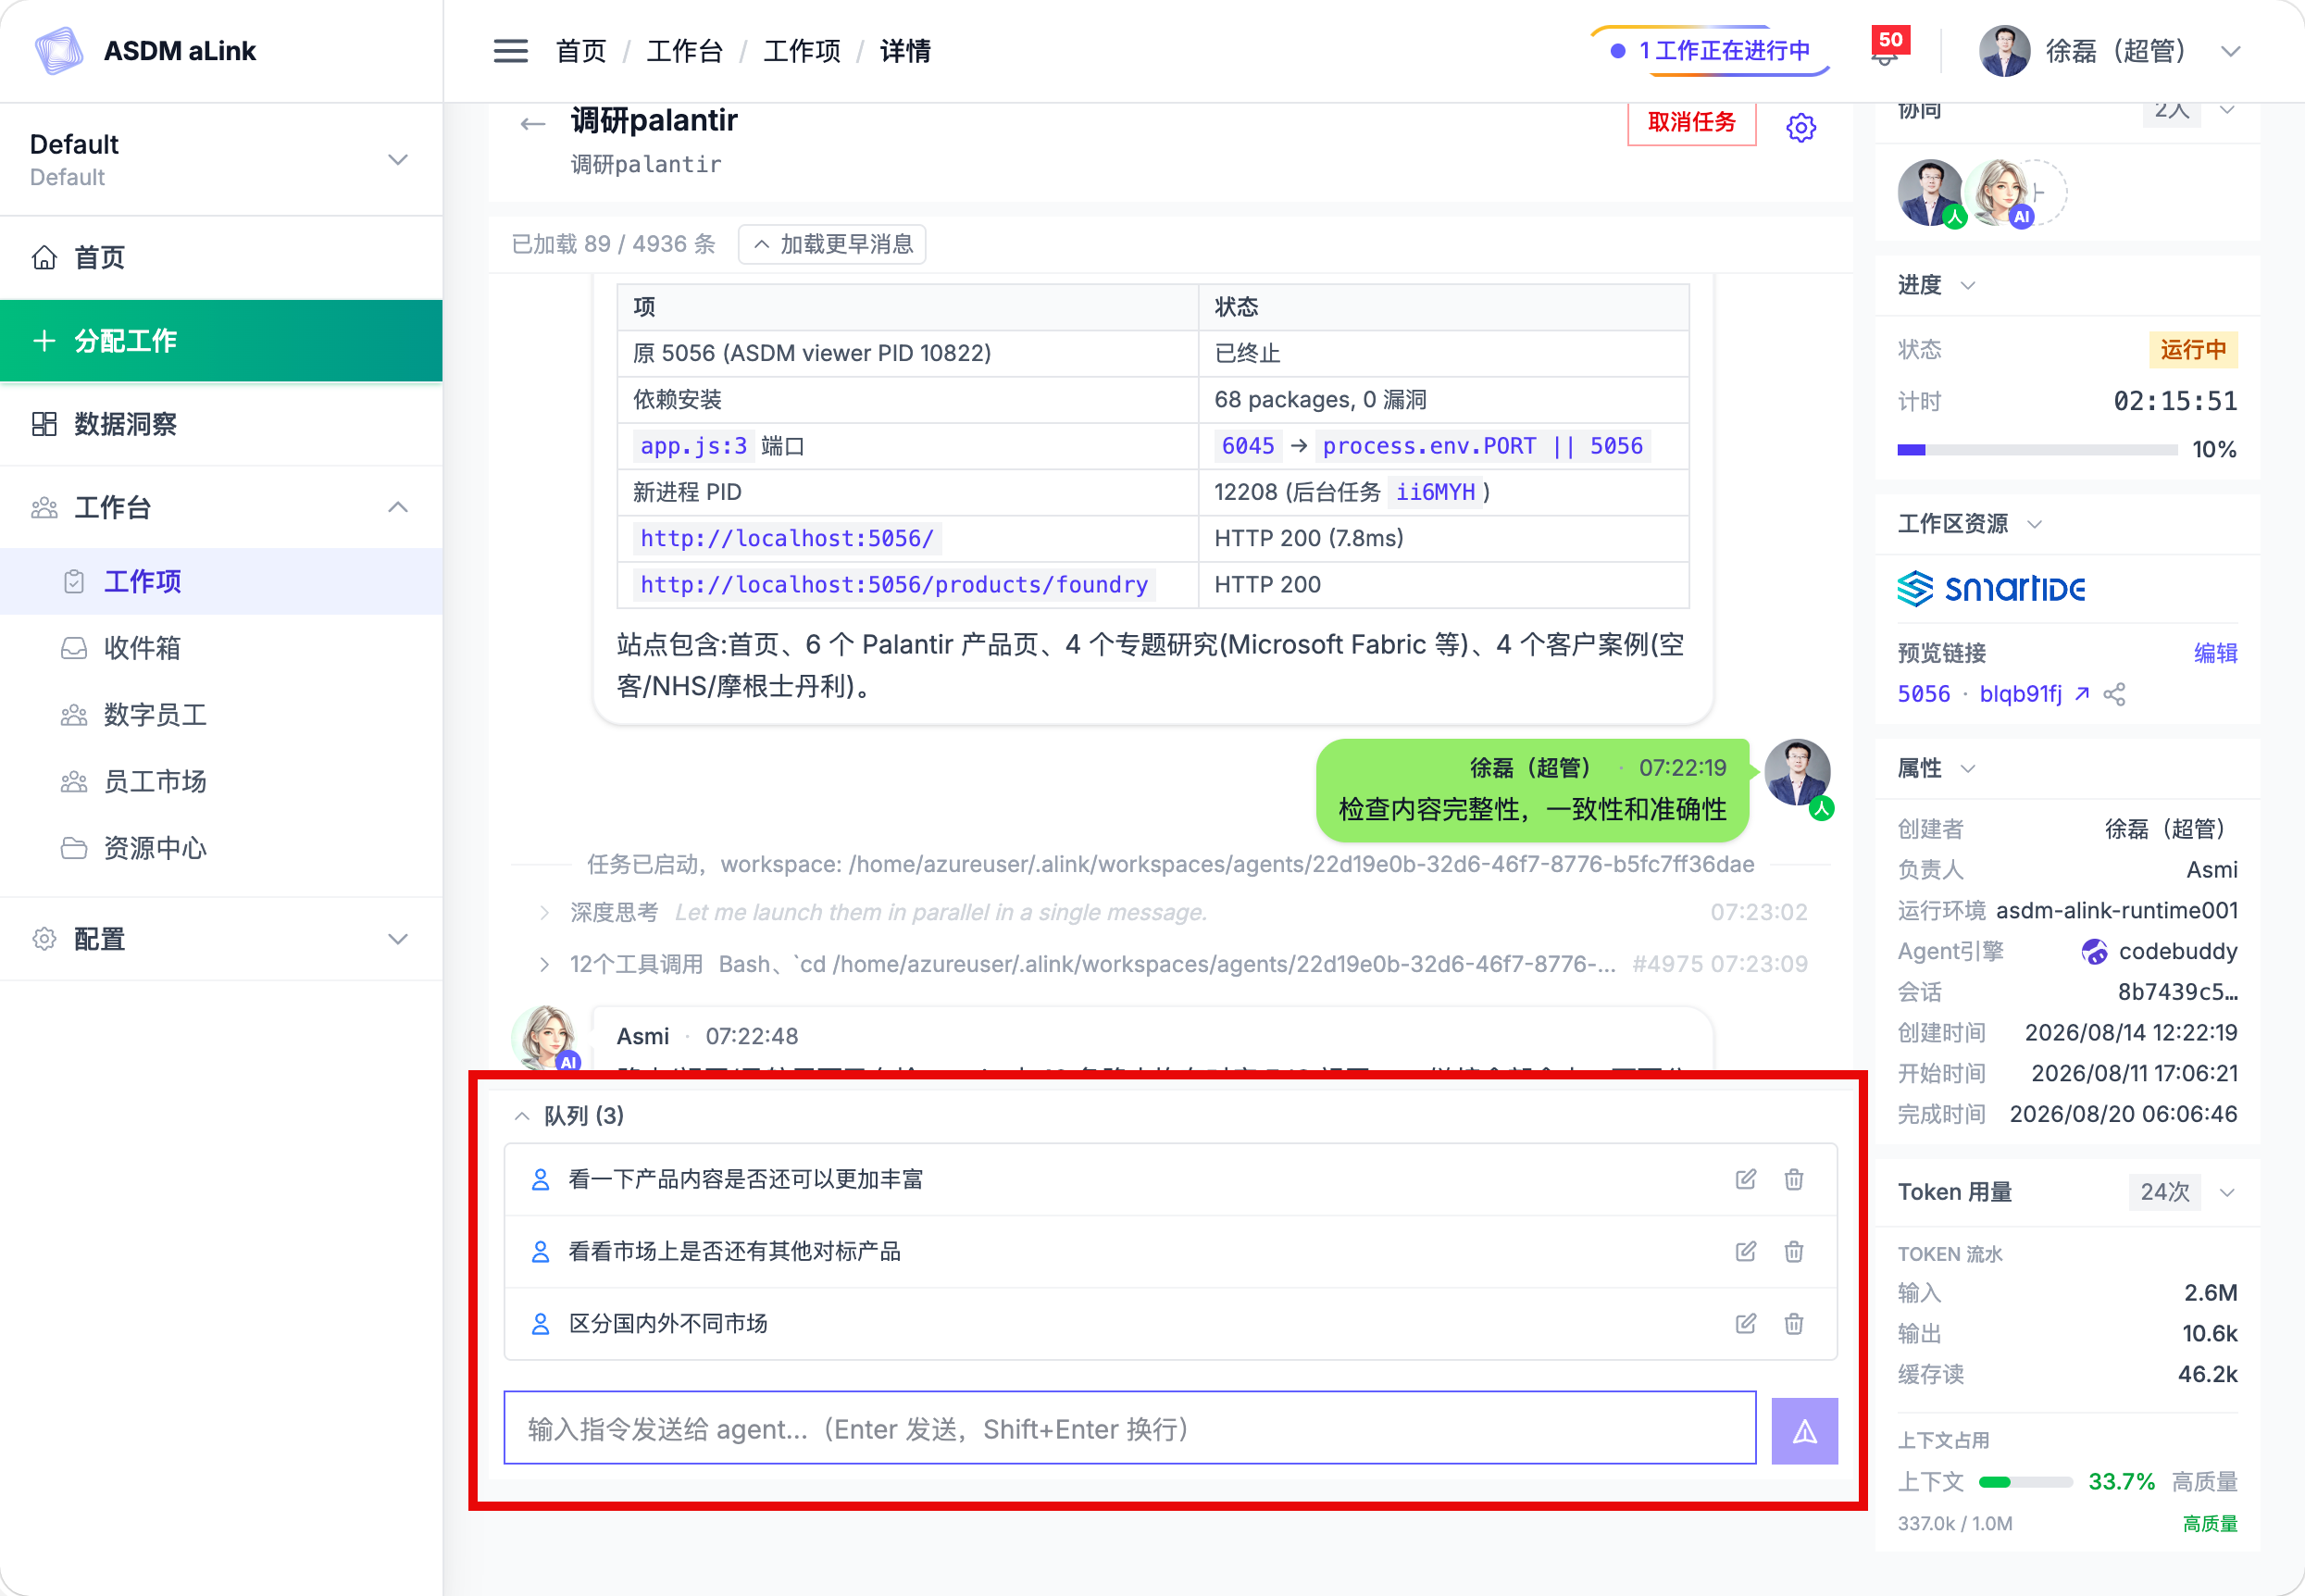Click the hamburger menu icon
Image resolution: width=2305 pixels, height=1596 pixels.
pos(510,51)
